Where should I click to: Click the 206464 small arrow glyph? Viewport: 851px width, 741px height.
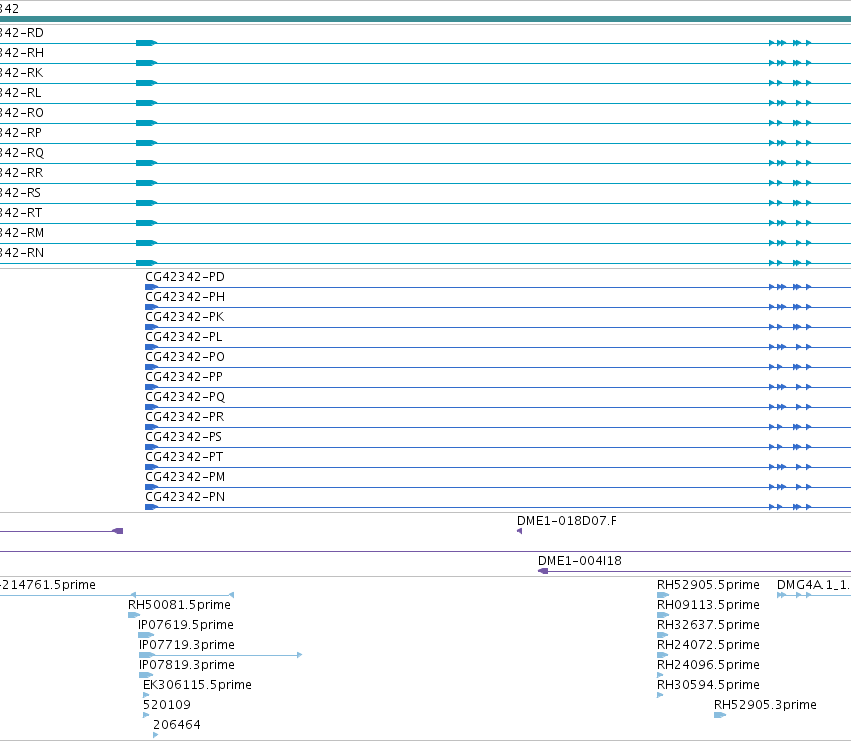[x=156, y=735]
